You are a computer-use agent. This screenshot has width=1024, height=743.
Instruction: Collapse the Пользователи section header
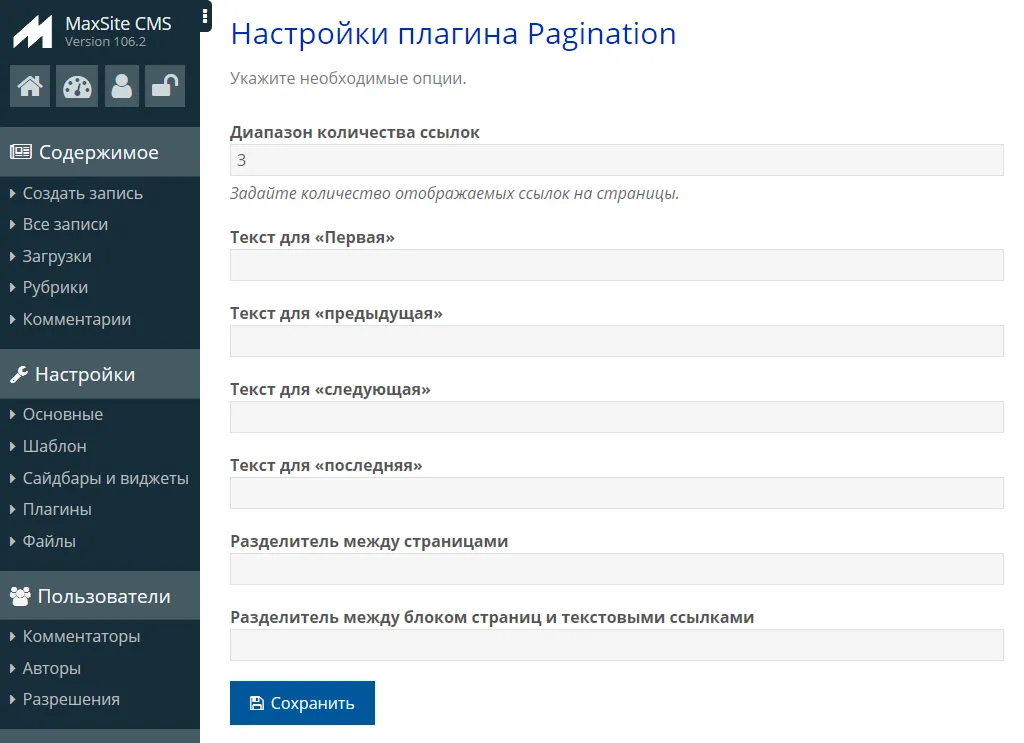[x=103, y=597]
